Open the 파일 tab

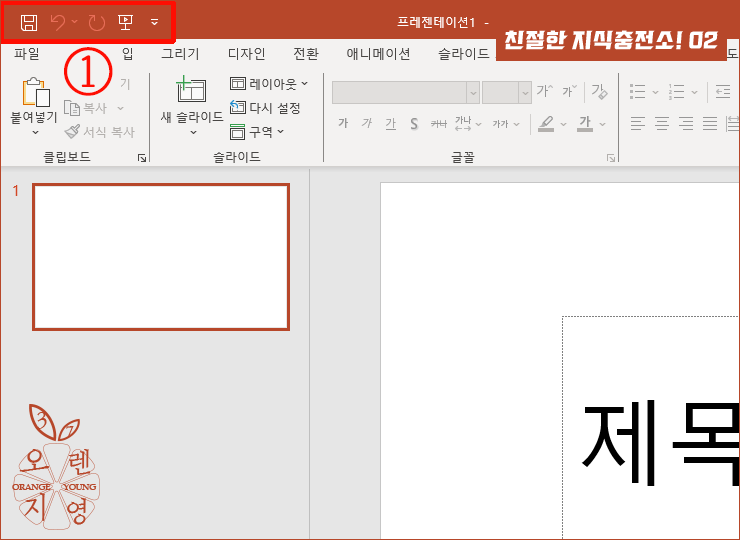coord(26,54)
